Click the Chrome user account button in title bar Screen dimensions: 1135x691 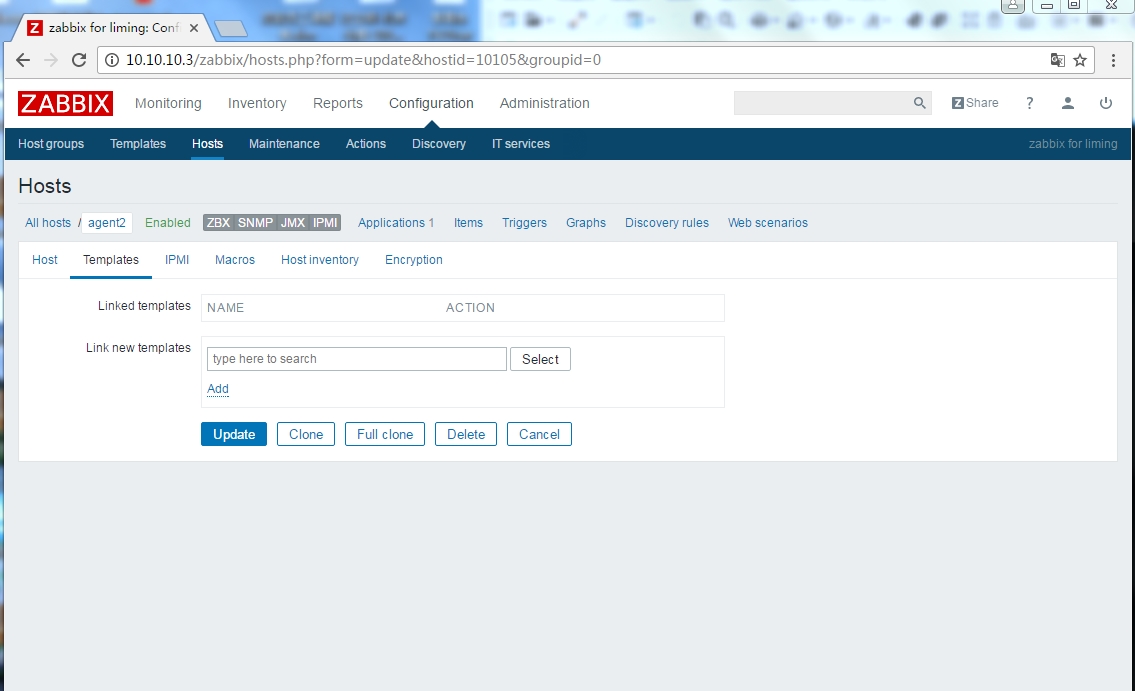click(1013, 6)
